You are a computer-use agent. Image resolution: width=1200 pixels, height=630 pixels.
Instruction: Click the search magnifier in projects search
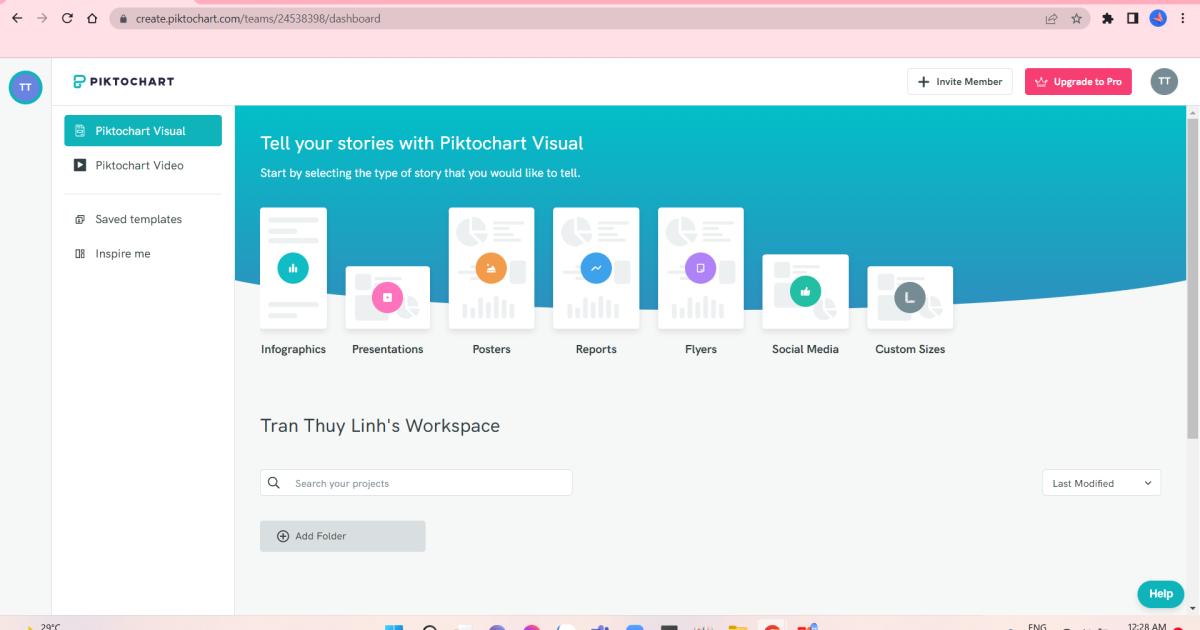point(273,482)
